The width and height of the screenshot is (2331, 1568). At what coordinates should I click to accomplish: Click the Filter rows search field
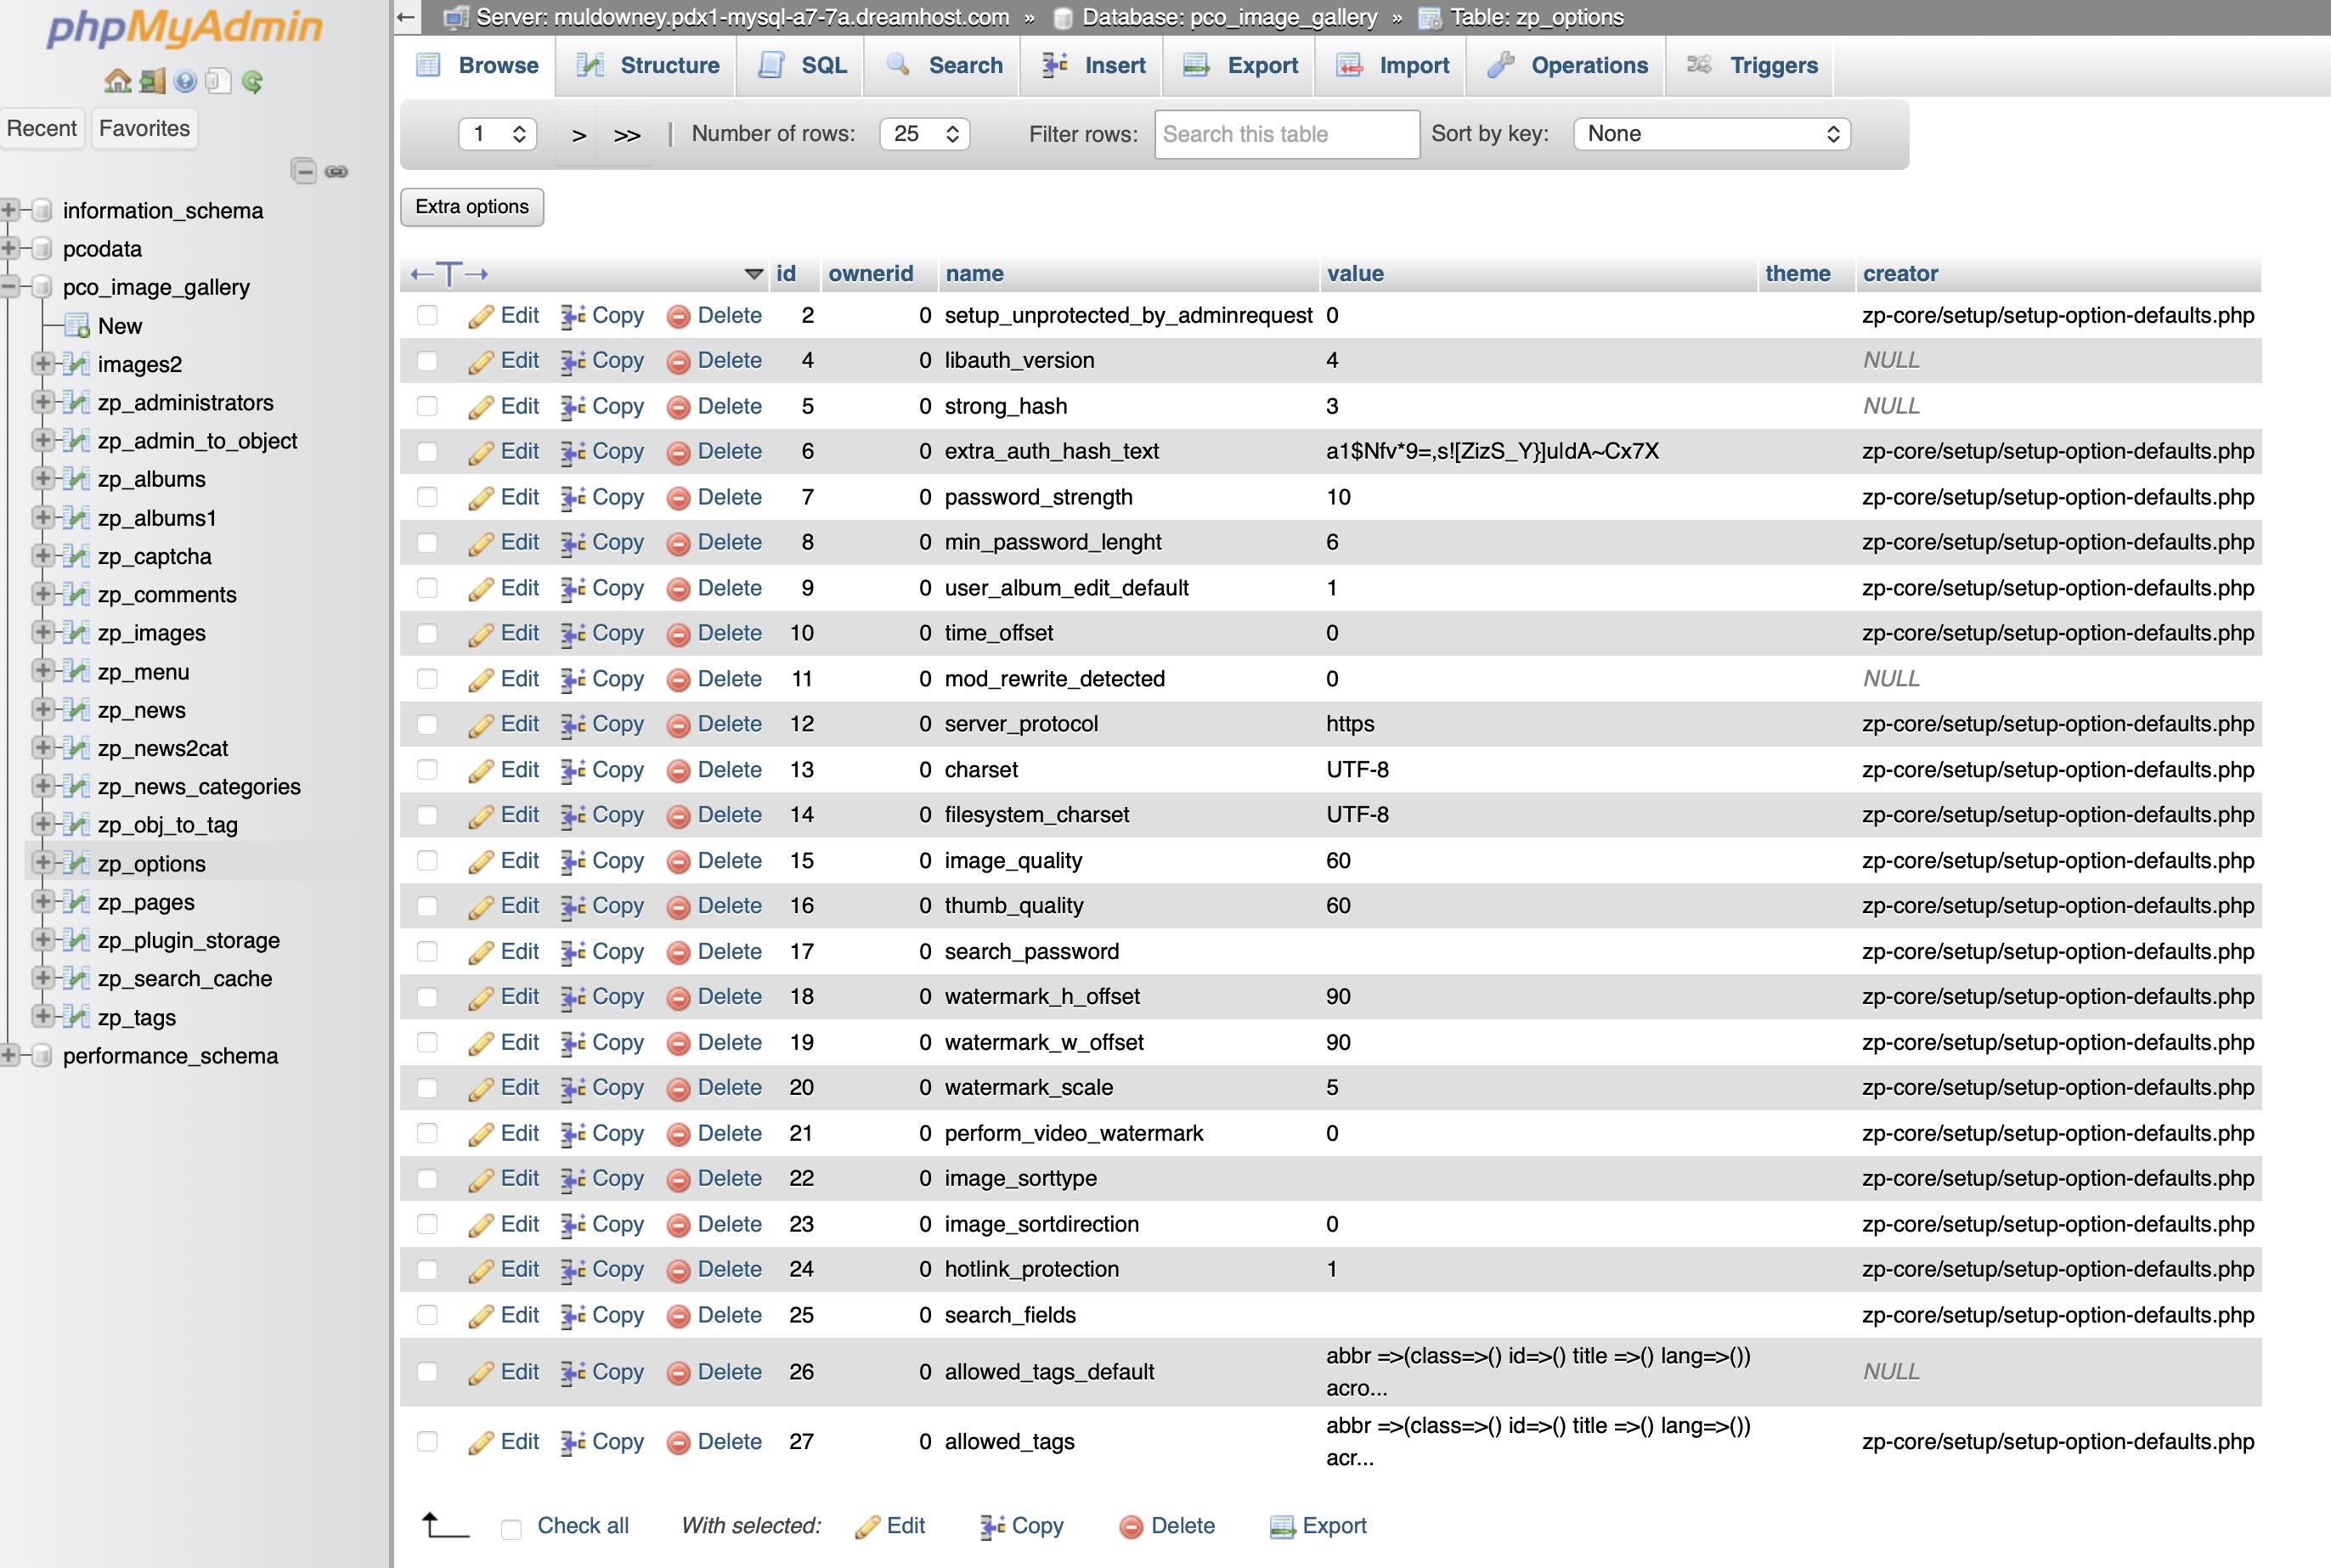pyautogui.click(x=1286, y=134)
